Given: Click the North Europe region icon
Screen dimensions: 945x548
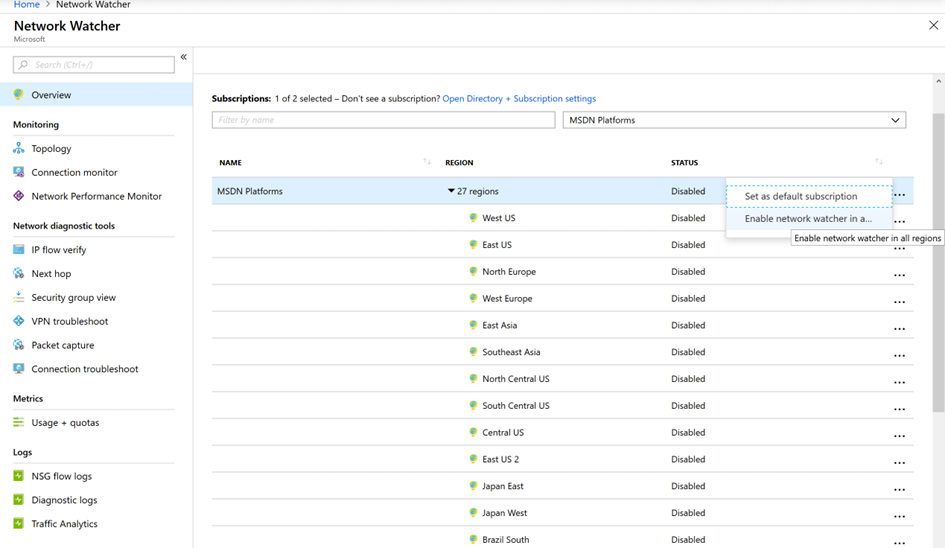Looking at the screenshot, I should tap(473, 271).
